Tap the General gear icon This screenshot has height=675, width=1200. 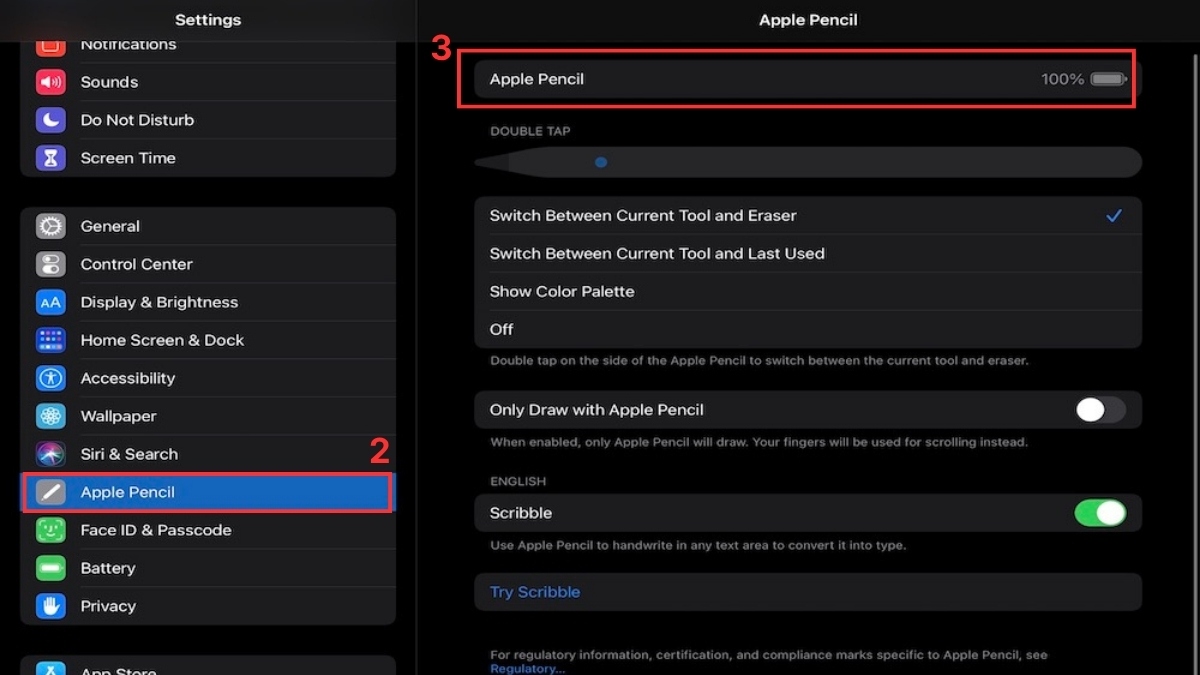[51, 226]
